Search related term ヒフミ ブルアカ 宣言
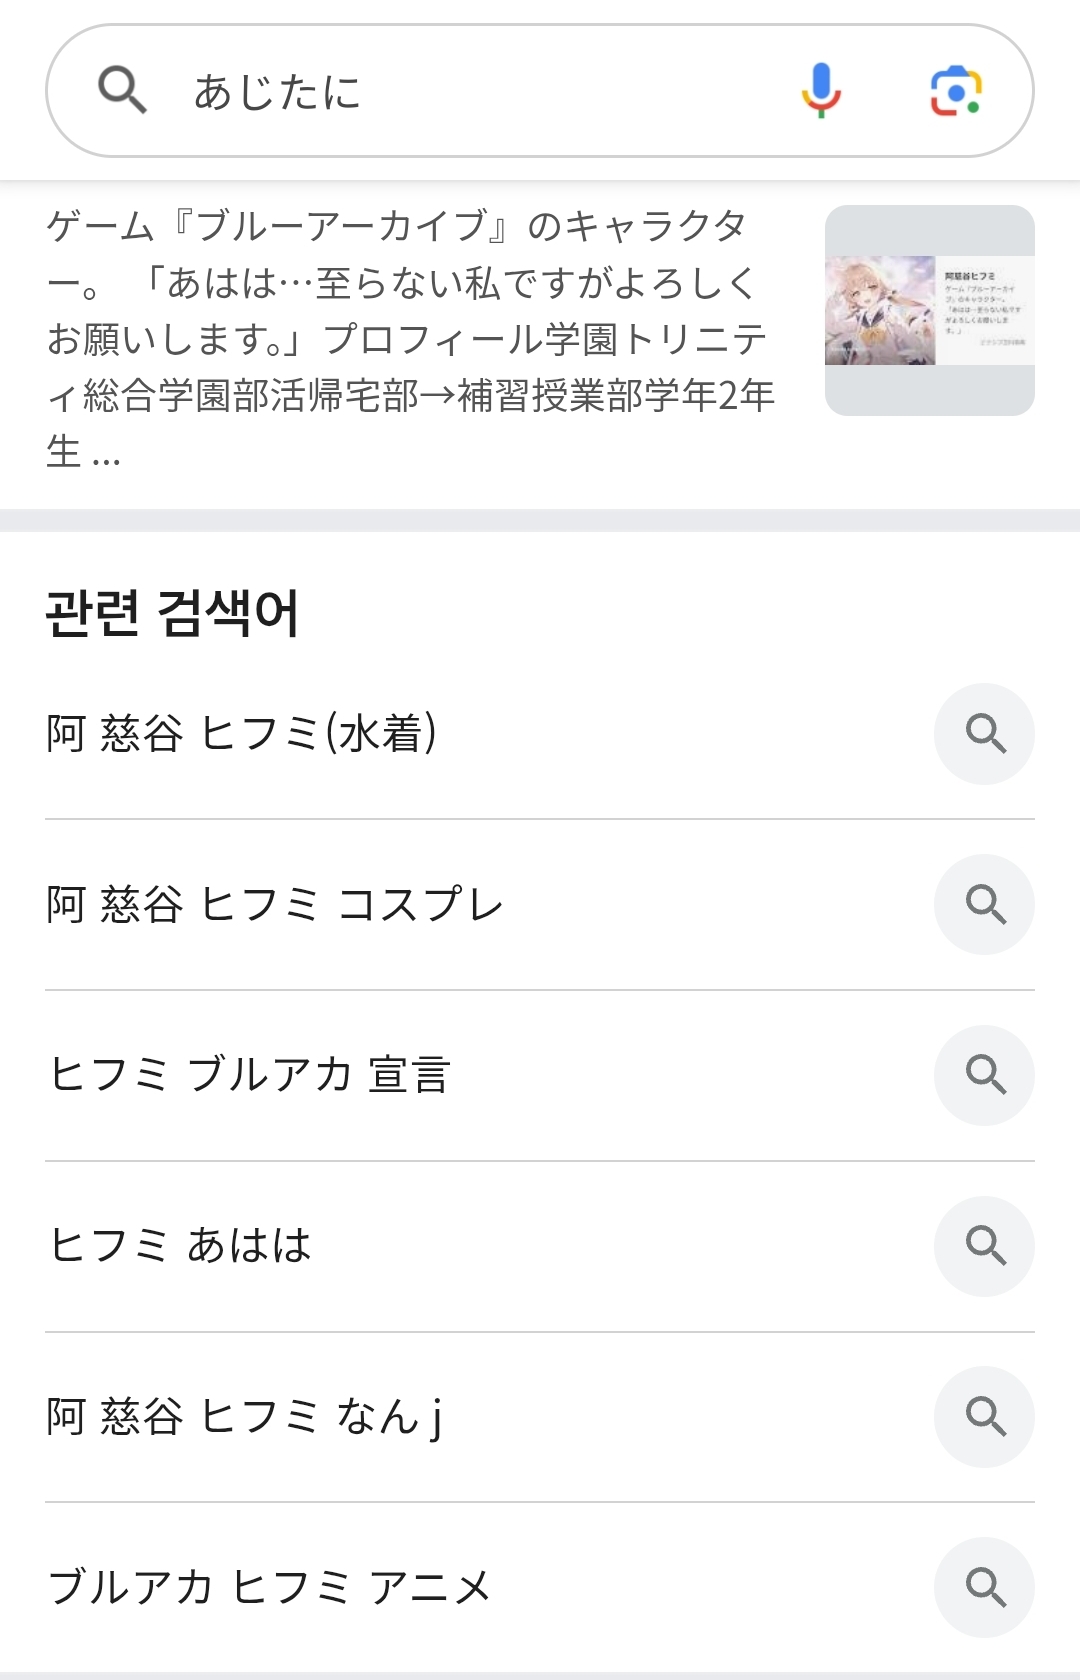 pyautogui.click(x=250, y=1075)
